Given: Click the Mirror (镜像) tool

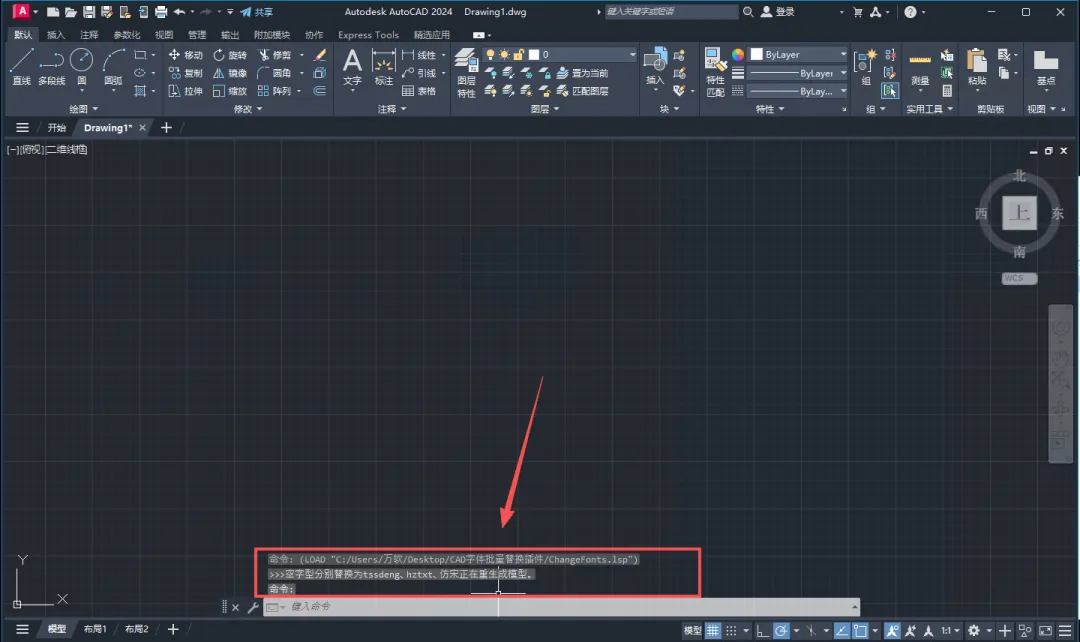Looking at the screenshot, I should tap(229, 73).
